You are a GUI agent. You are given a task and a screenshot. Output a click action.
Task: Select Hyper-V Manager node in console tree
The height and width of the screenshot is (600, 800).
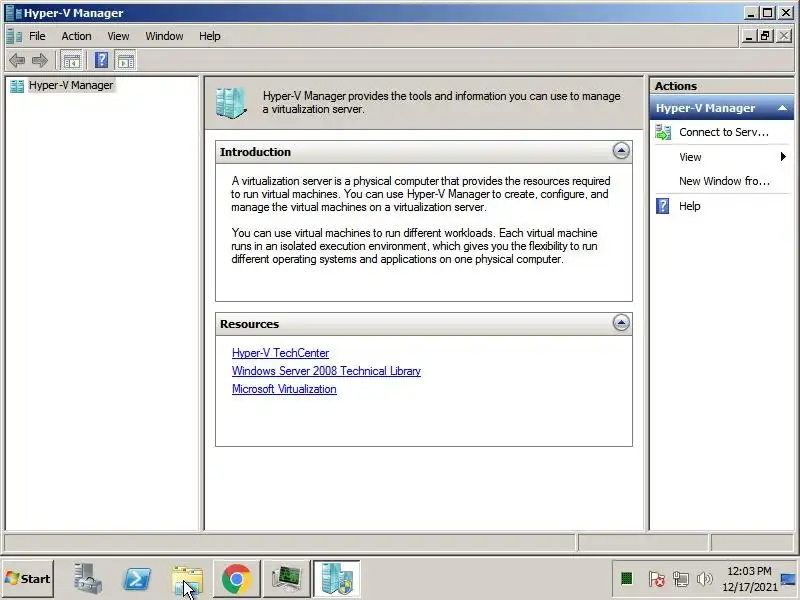71,85
